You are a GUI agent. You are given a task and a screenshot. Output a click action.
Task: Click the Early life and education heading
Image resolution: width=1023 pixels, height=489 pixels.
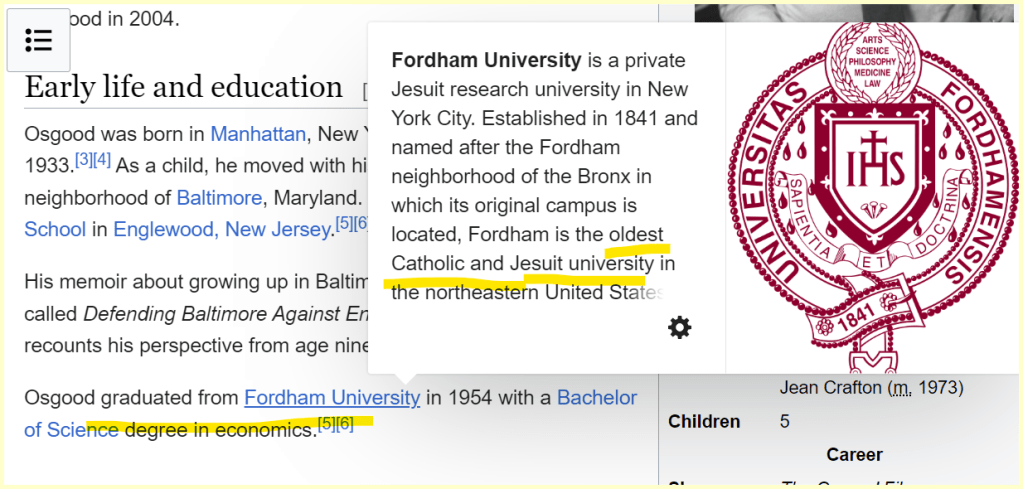tap(183, 87)
